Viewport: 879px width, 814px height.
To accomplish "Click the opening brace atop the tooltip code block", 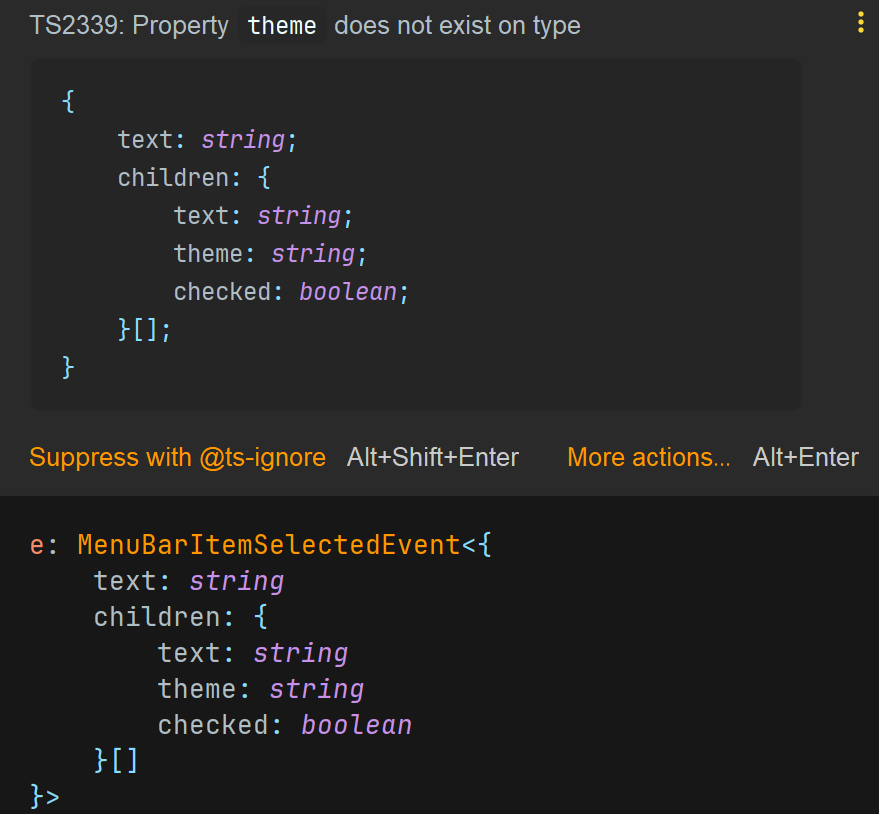I will [x=68, y=102].
